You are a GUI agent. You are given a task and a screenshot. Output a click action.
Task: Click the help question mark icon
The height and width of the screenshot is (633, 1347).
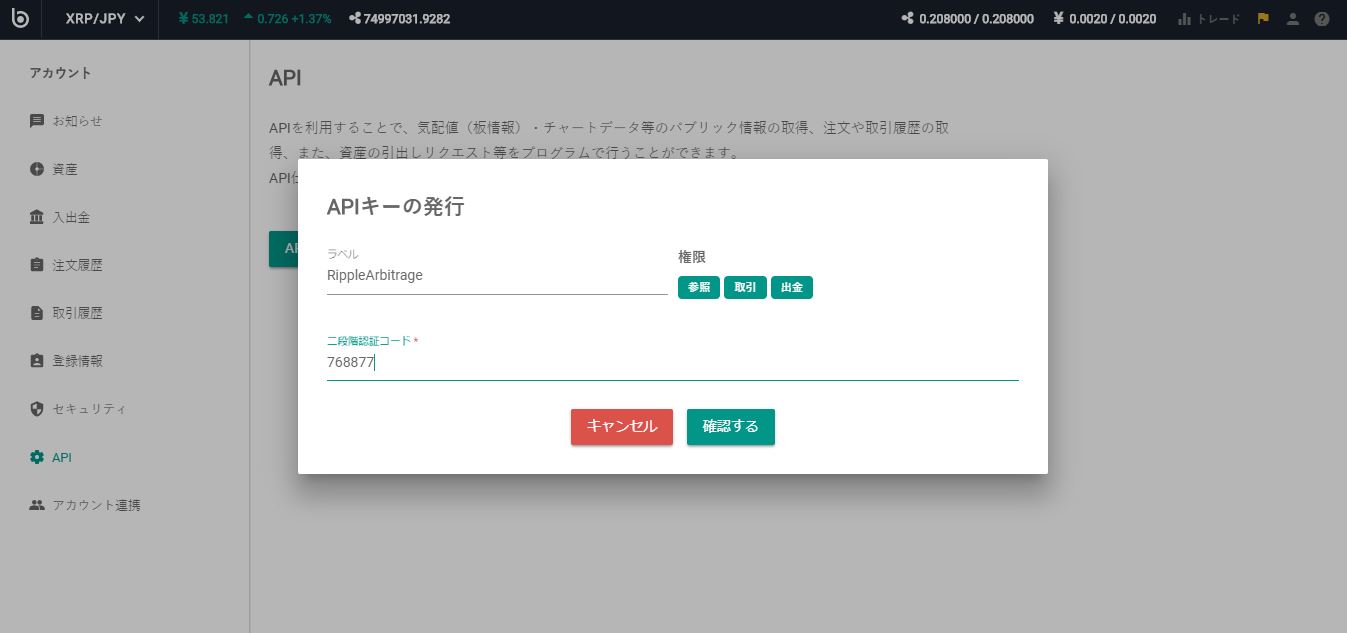point(1322,18)
